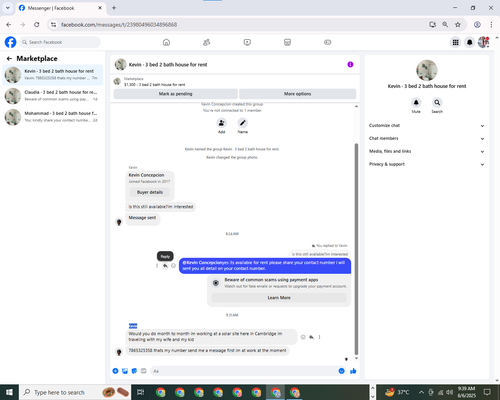The image size is (500, 400).
Task: Show hidden system tray icons
Action: pos(421,392)
